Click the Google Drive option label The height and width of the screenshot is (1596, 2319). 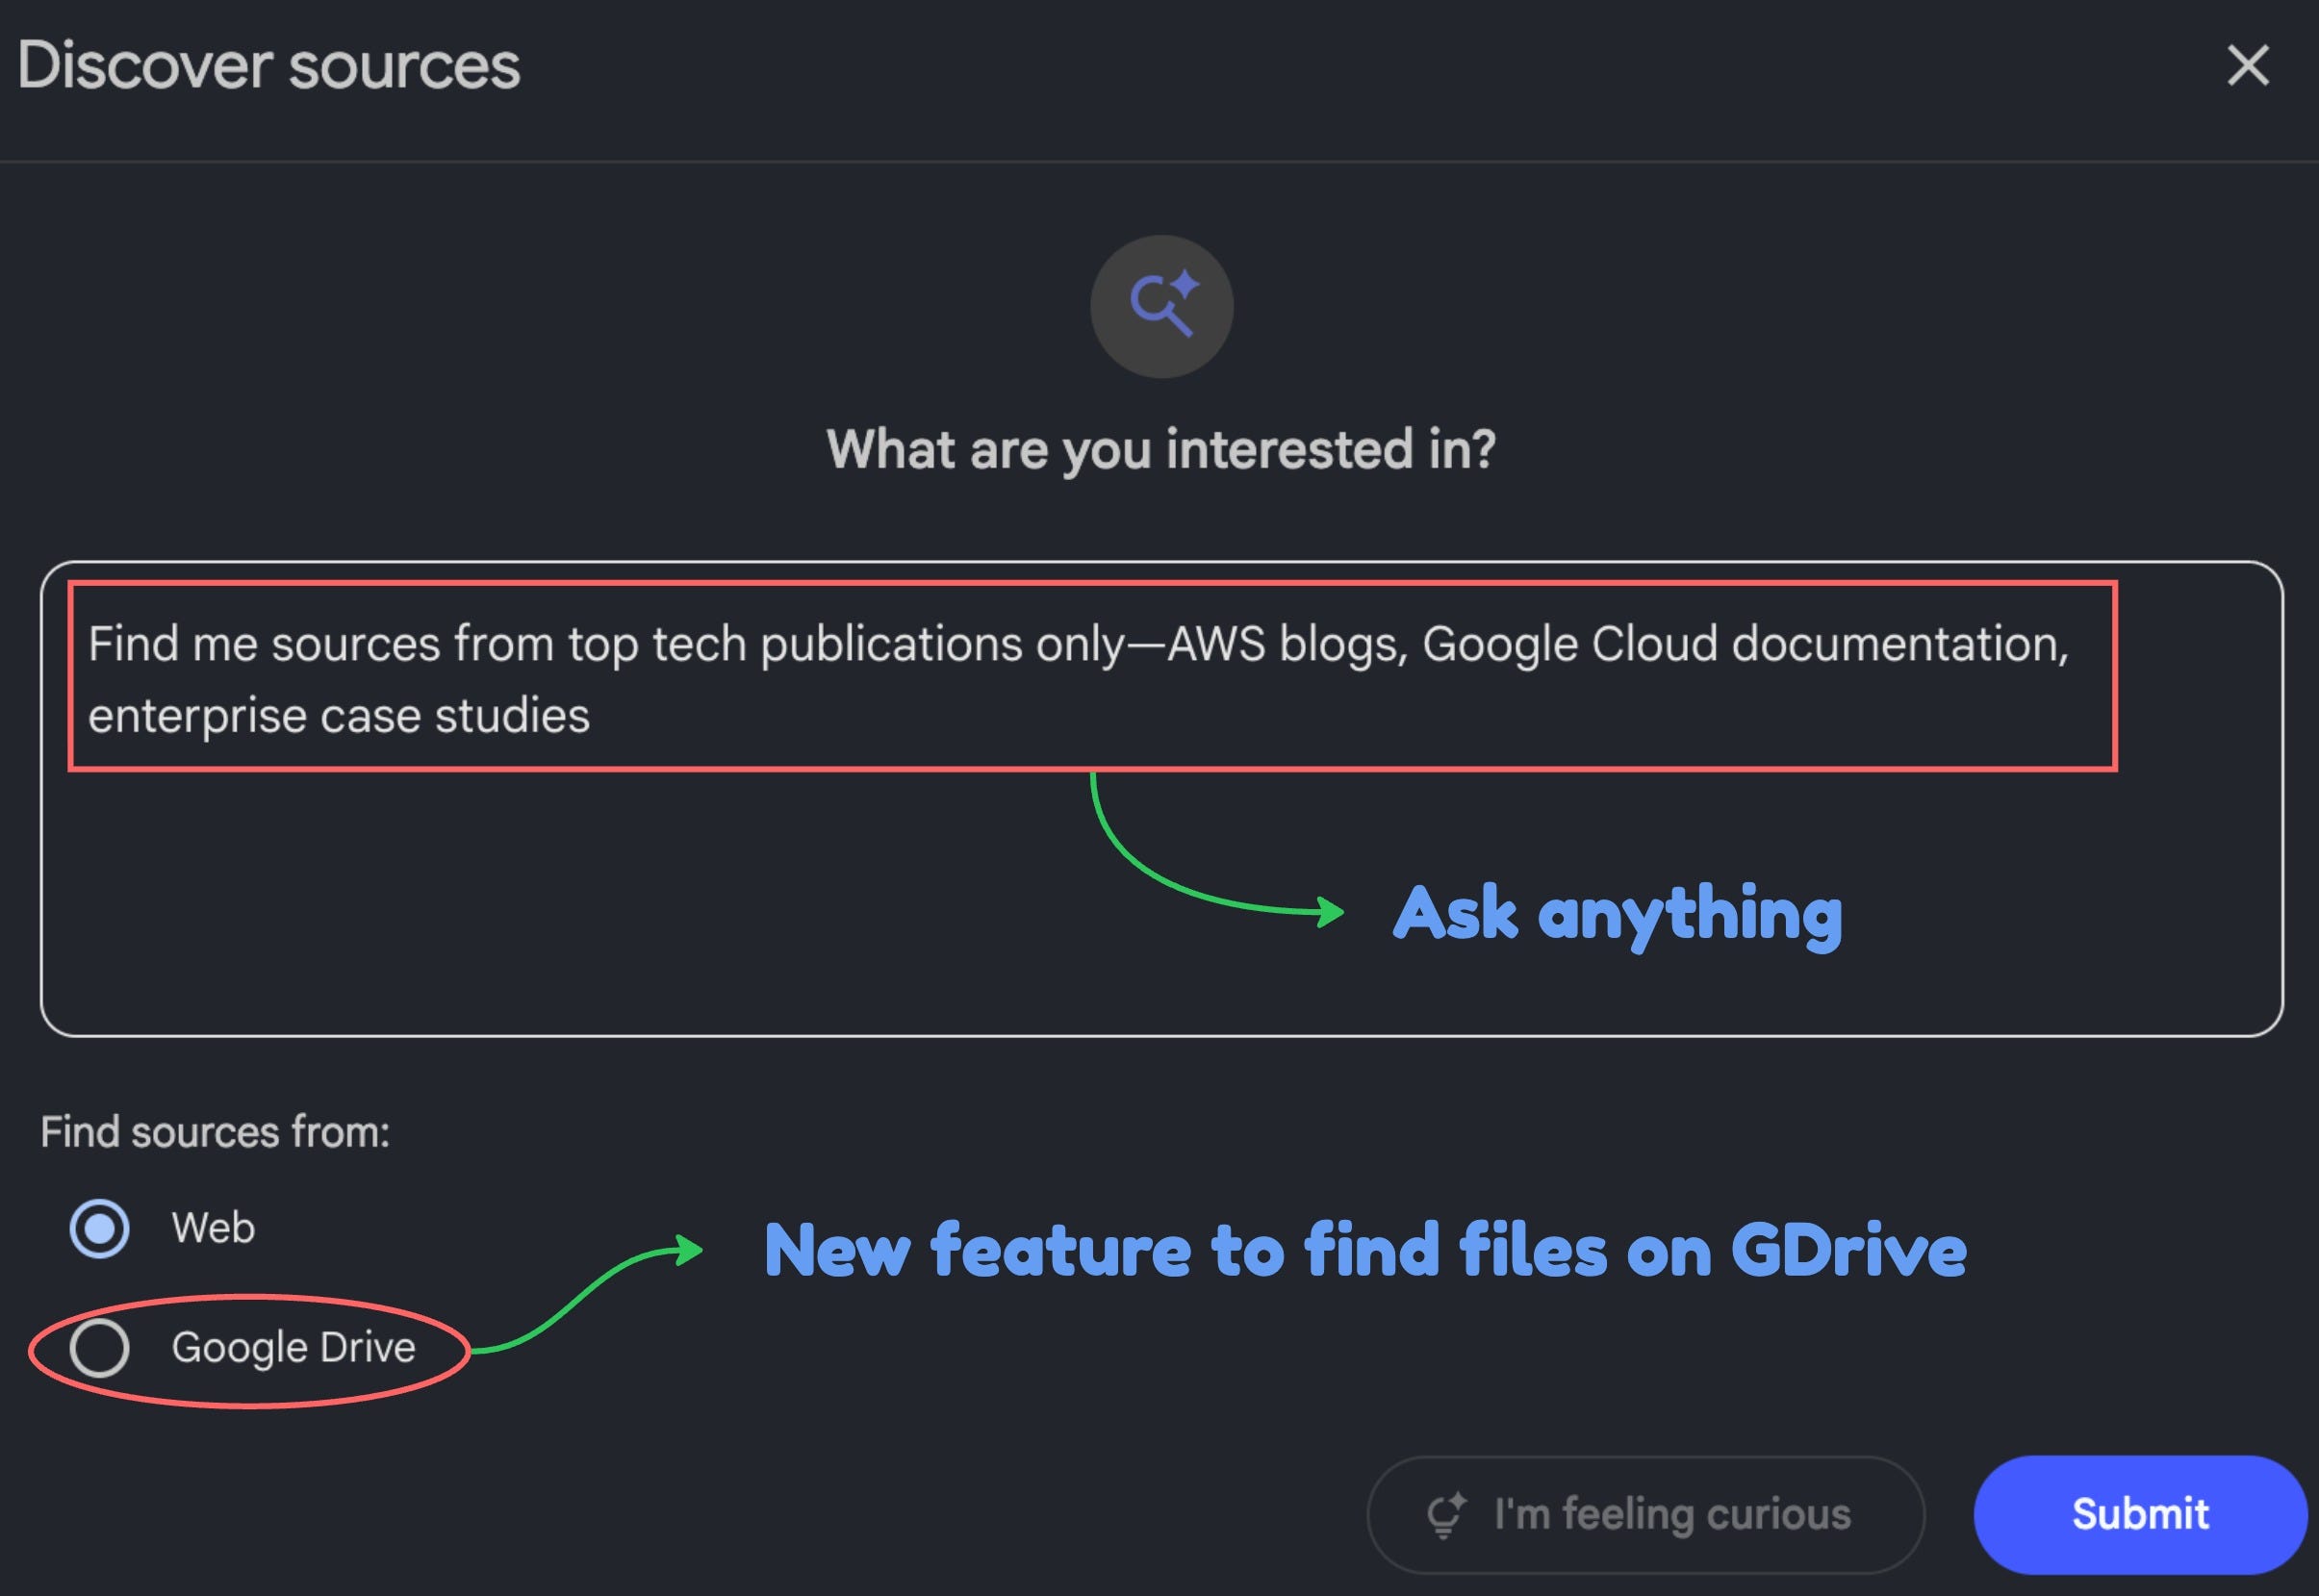tap(293, 1347)
